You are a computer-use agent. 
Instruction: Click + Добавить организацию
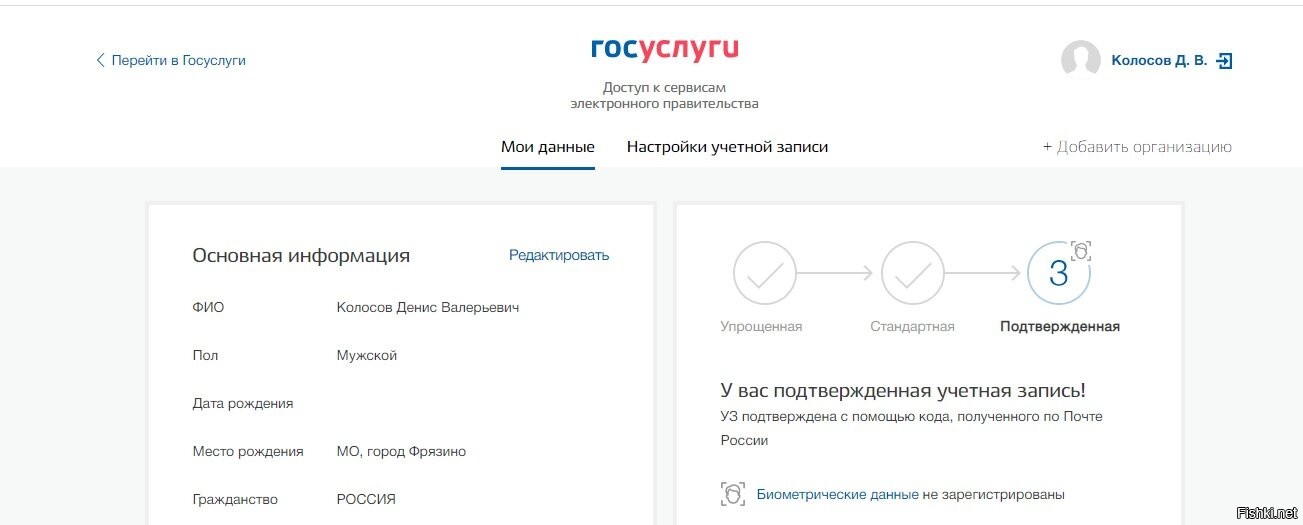1137,147
